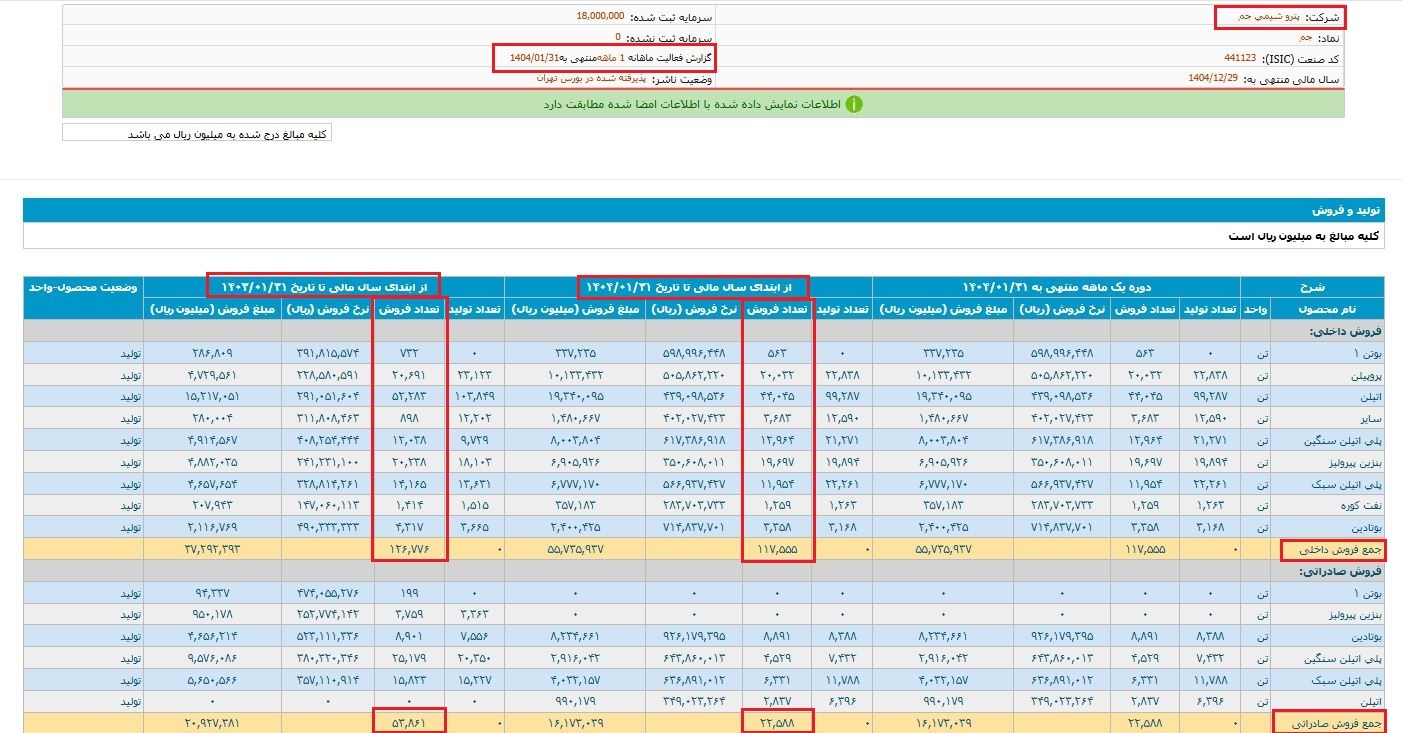Click header از ابتدای سال مالی تا تاریخ ۱۴۰۳/۰۱/۳۱
Screen dimensions: 1402x733
tap(324, 286)
